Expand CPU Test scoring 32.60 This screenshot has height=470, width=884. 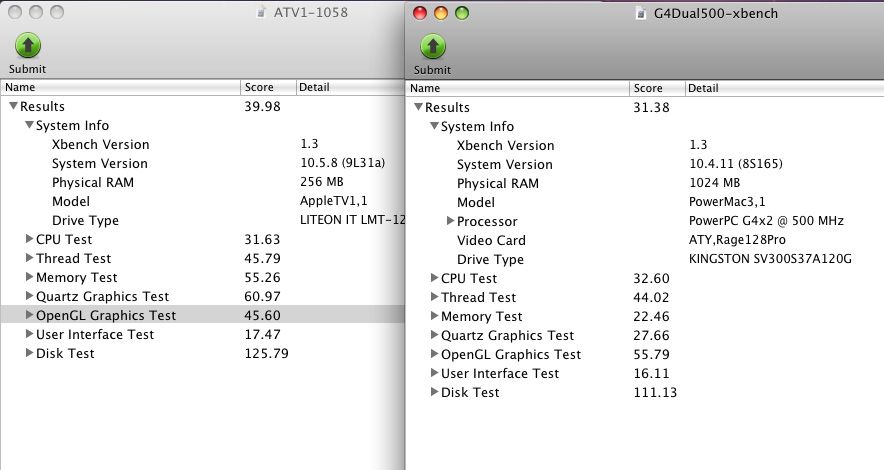[x=434, y=278]
